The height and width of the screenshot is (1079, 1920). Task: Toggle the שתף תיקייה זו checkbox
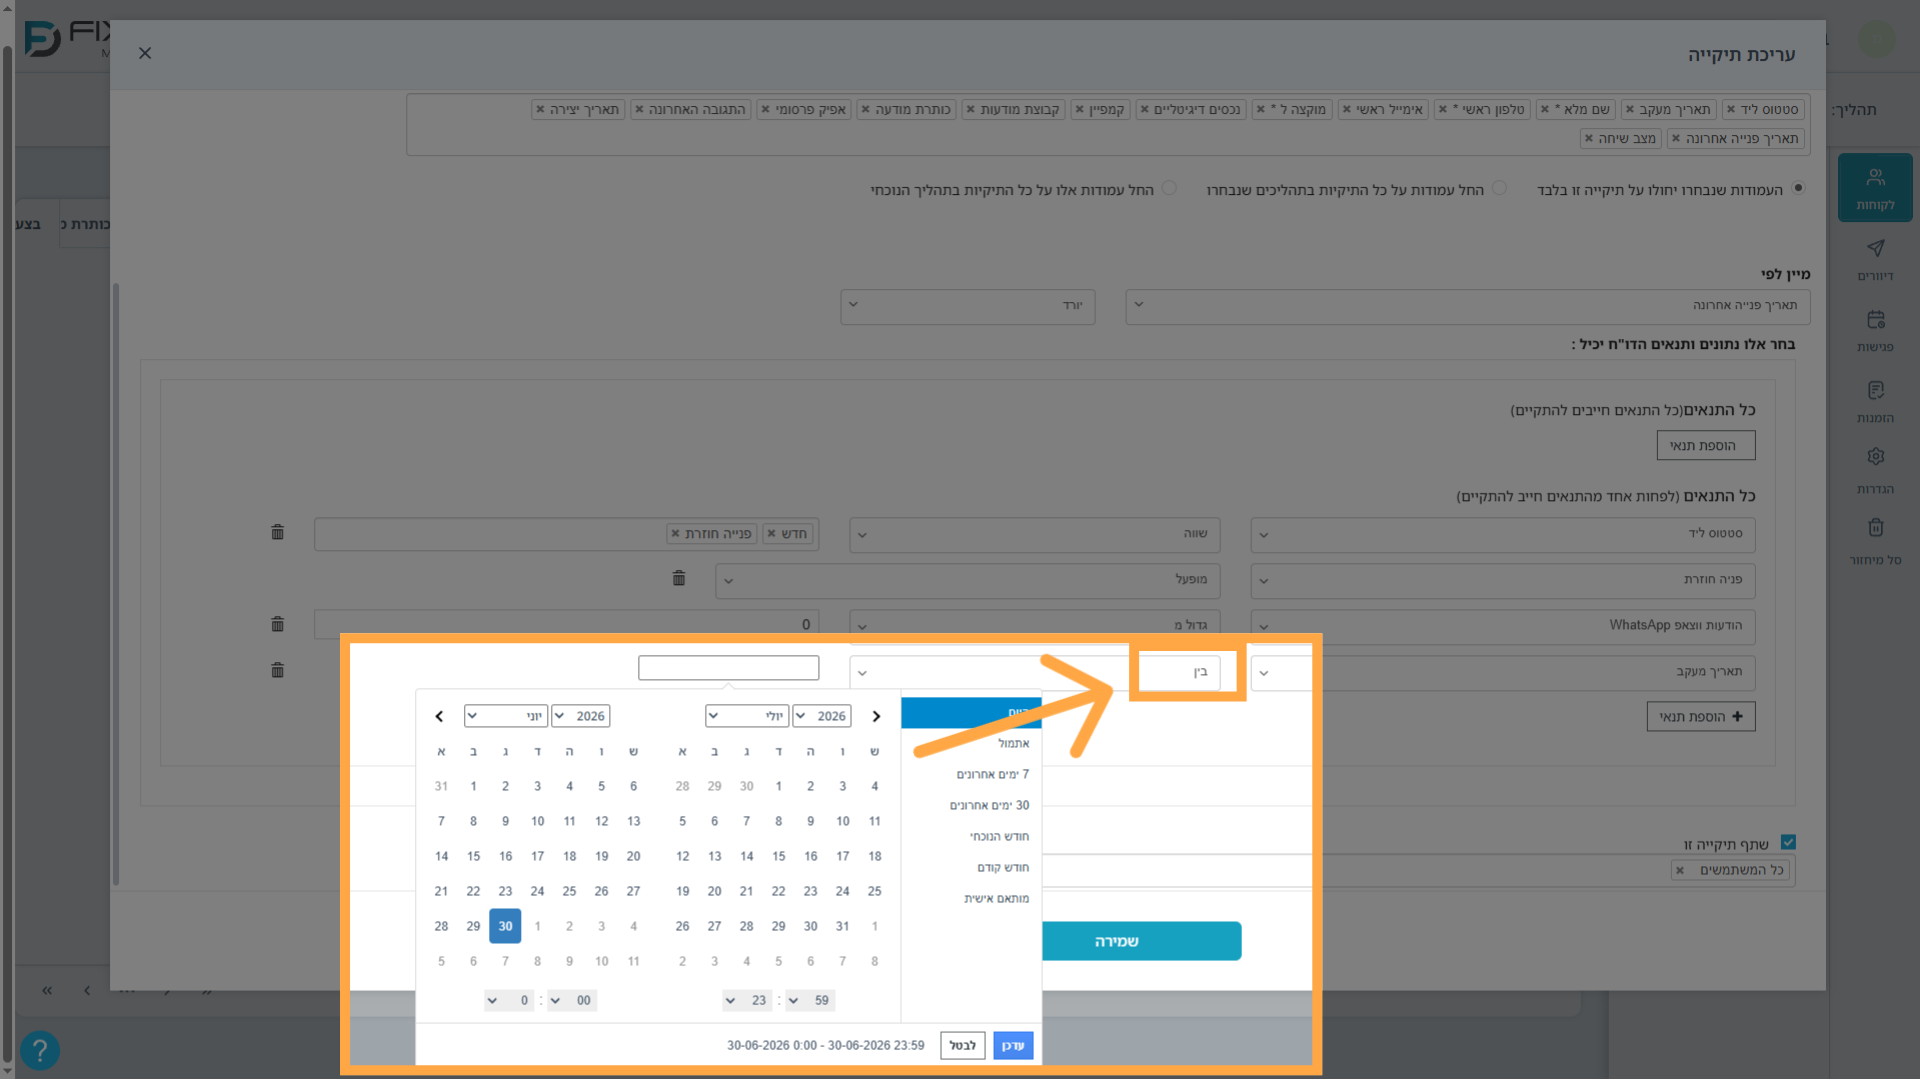click(x=1788, y=842)
